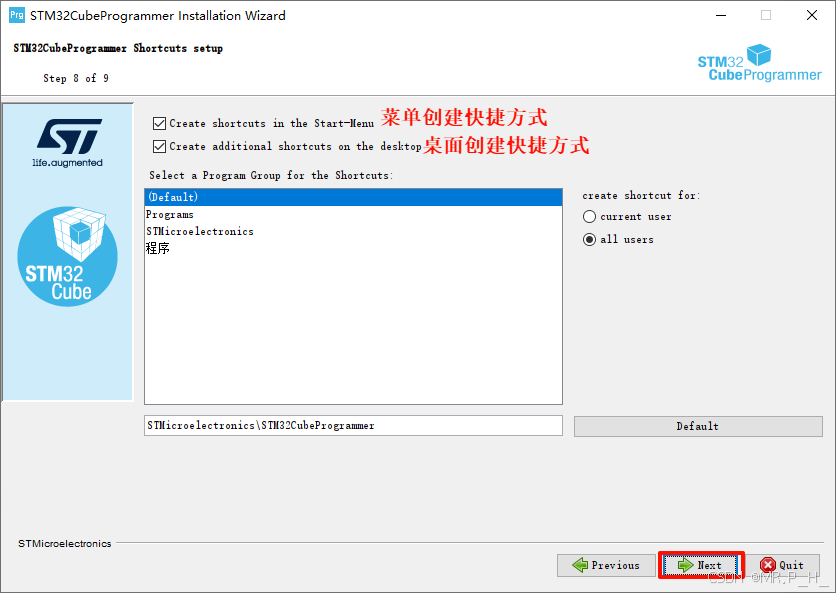The image size is (836, 593).
Task: Select the 程序 program group entry
Action: 353,249
